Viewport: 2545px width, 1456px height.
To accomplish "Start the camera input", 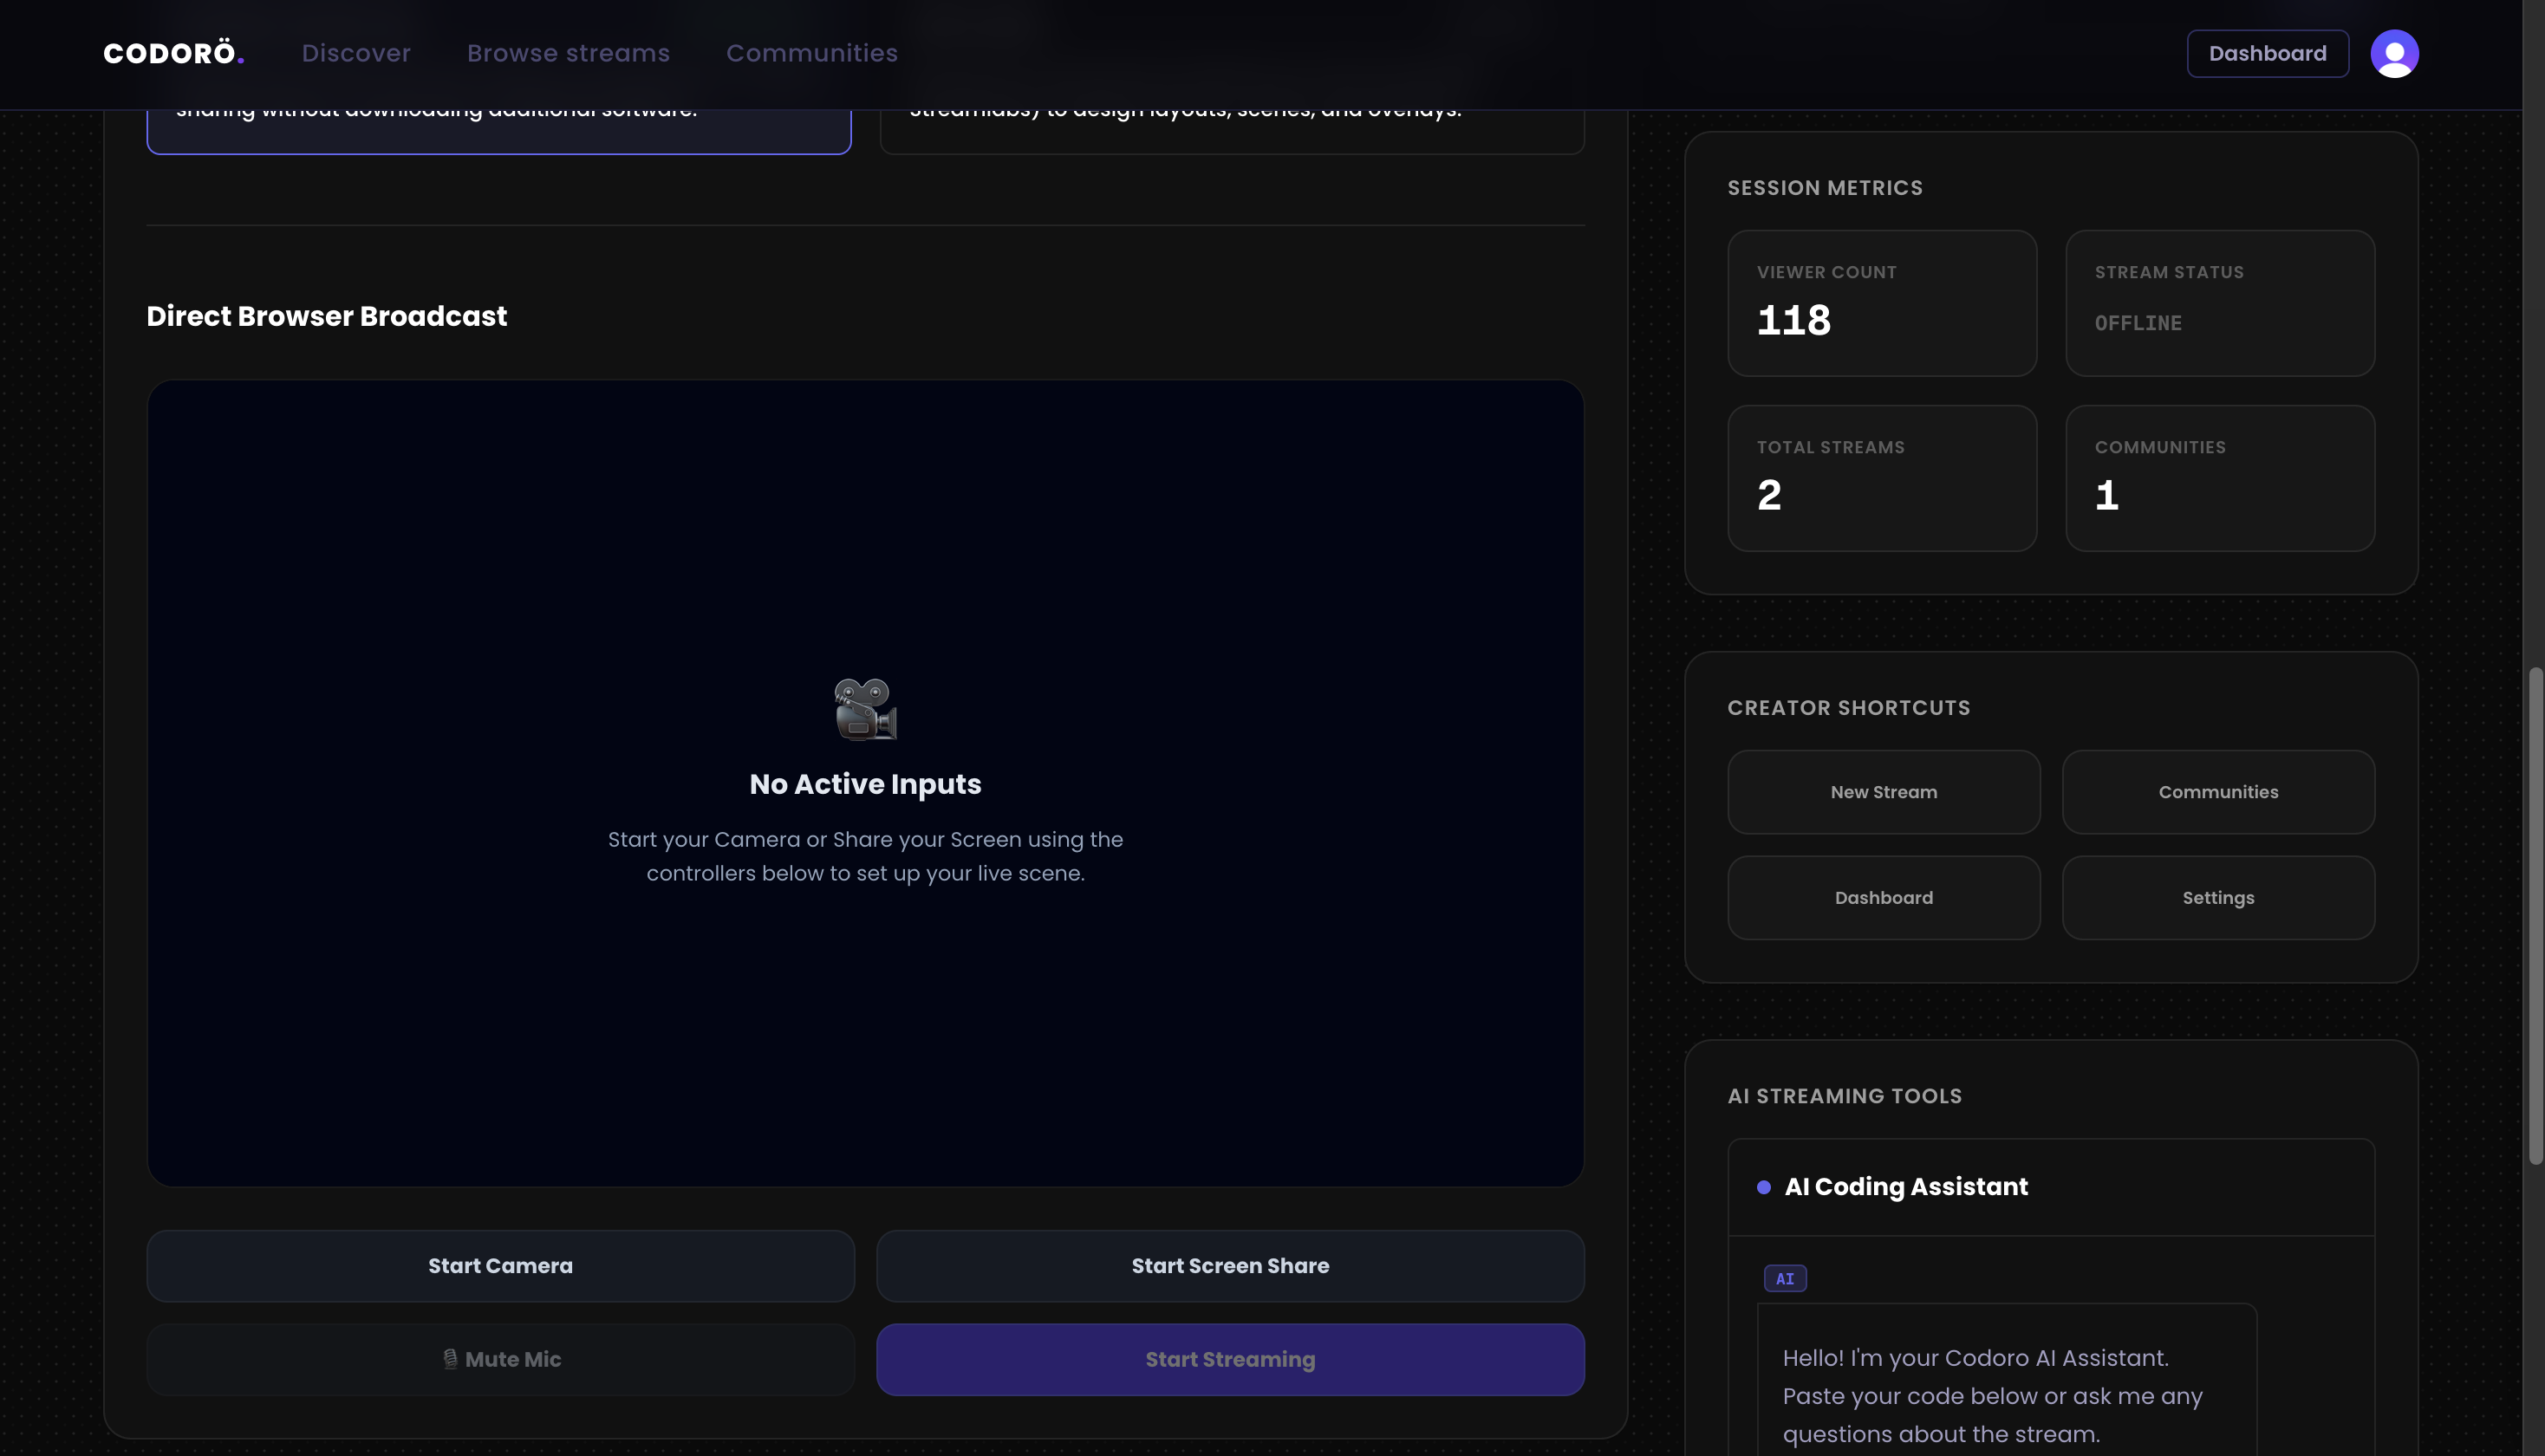I will pyautogui.click(x=501, y=1265).
